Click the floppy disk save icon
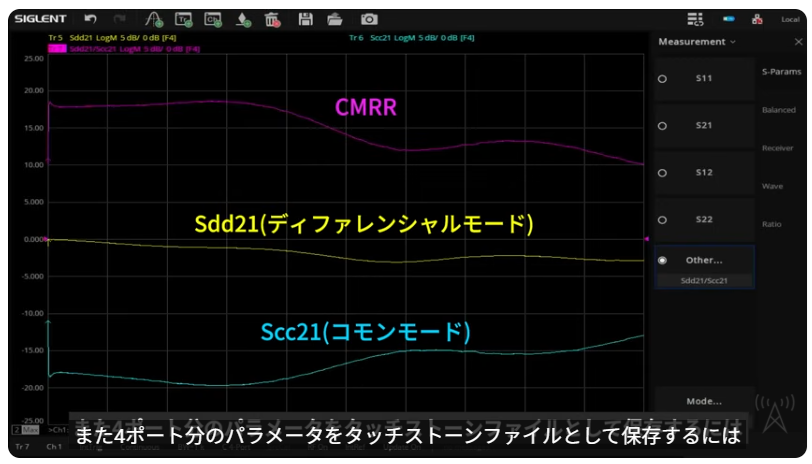This screenshot has height=464, width=812. [x=306, y=19]
